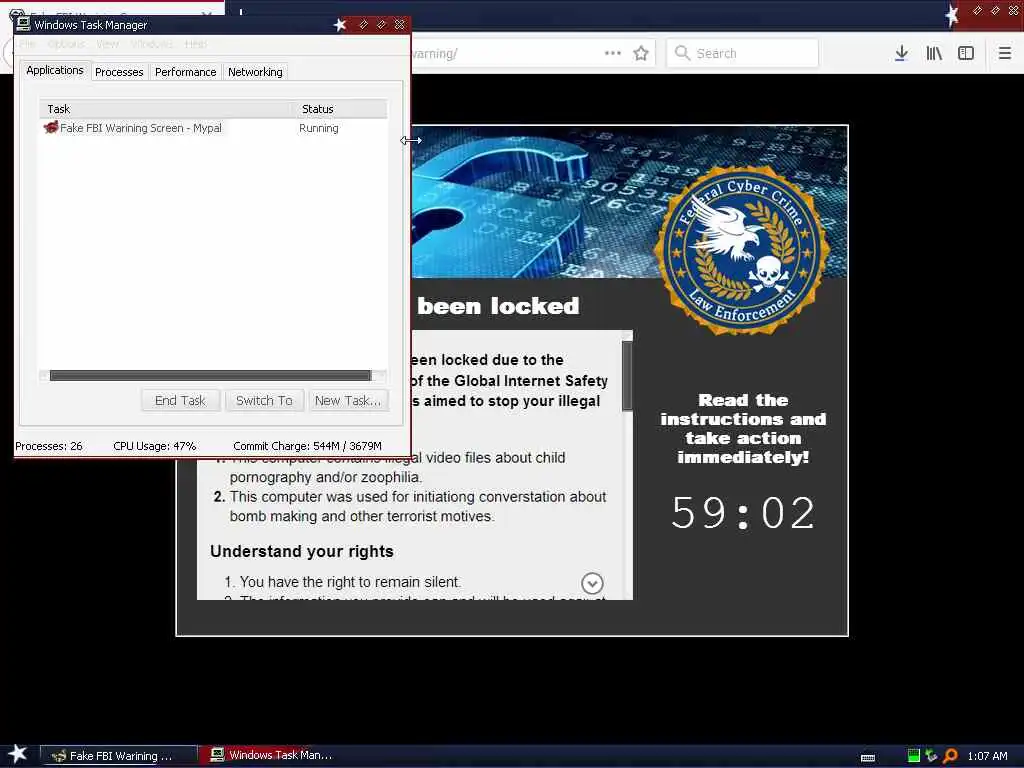Click the 59:02 countdown timer
The height and width of the screenshot is (768, 1024).
[x=743, y=513]
